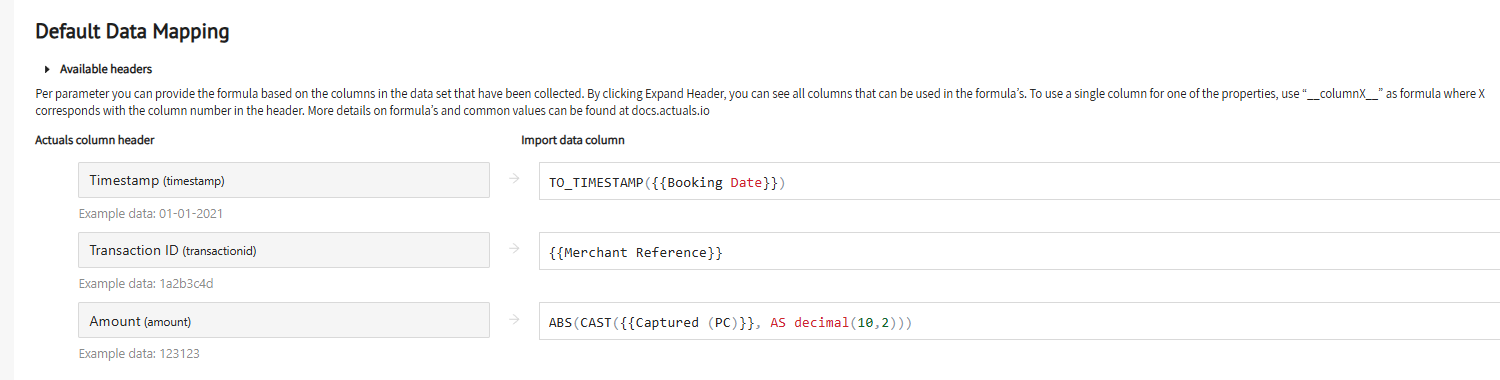Image resolution: width=1500 pixels, height=380 pixels.
Task: Click Example data 123123 text
Action: click(x=138, y=354)
